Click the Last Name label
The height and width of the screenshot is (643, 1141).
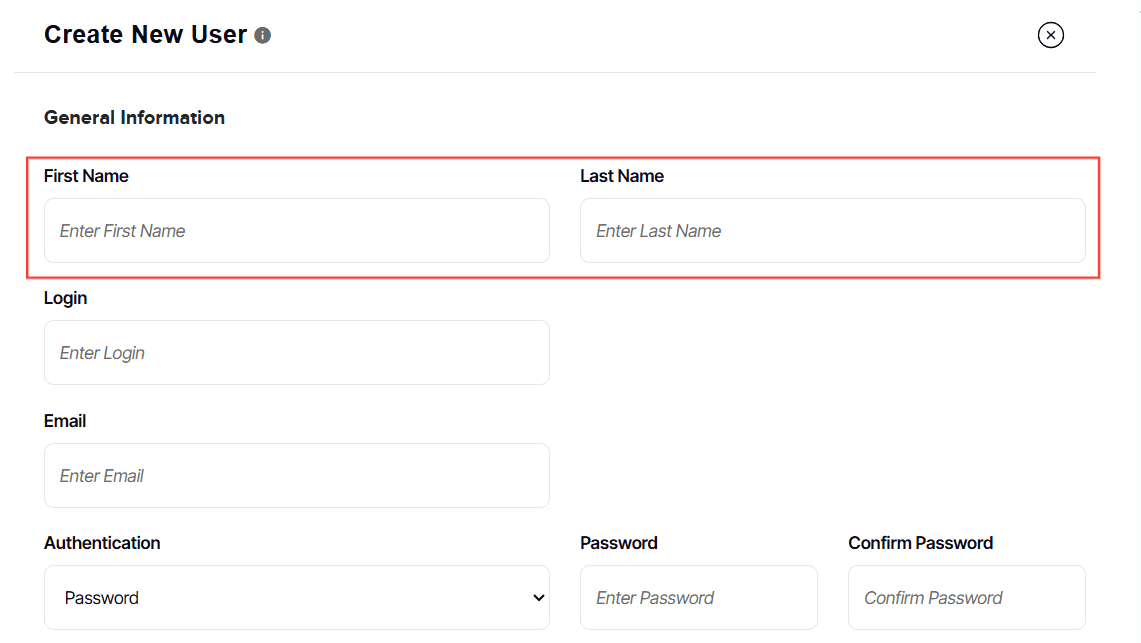coord(622,176)
